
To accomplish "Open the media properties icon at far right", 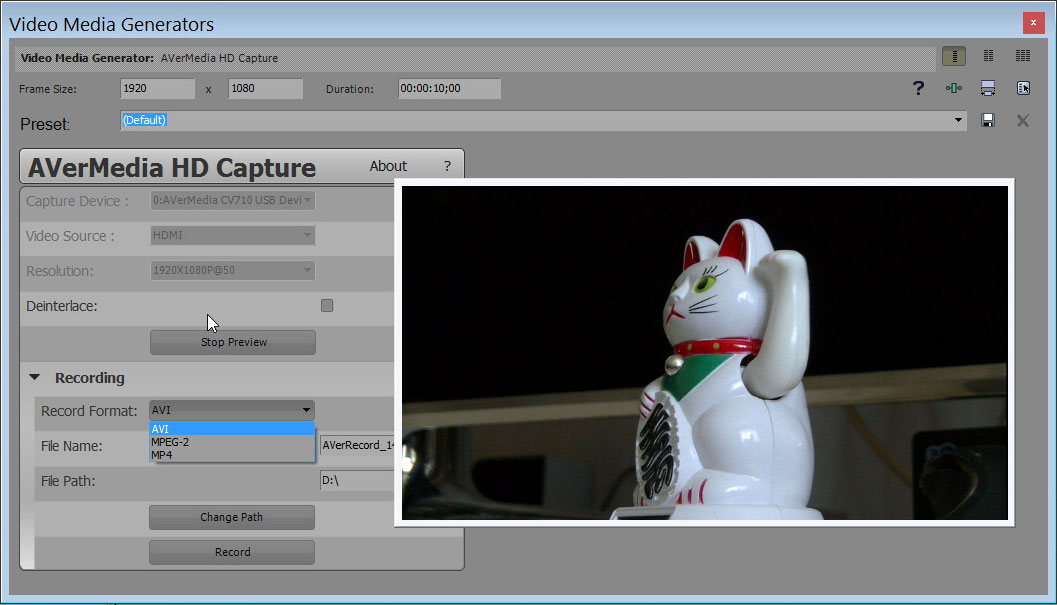I will click(x=1023, y=88).
